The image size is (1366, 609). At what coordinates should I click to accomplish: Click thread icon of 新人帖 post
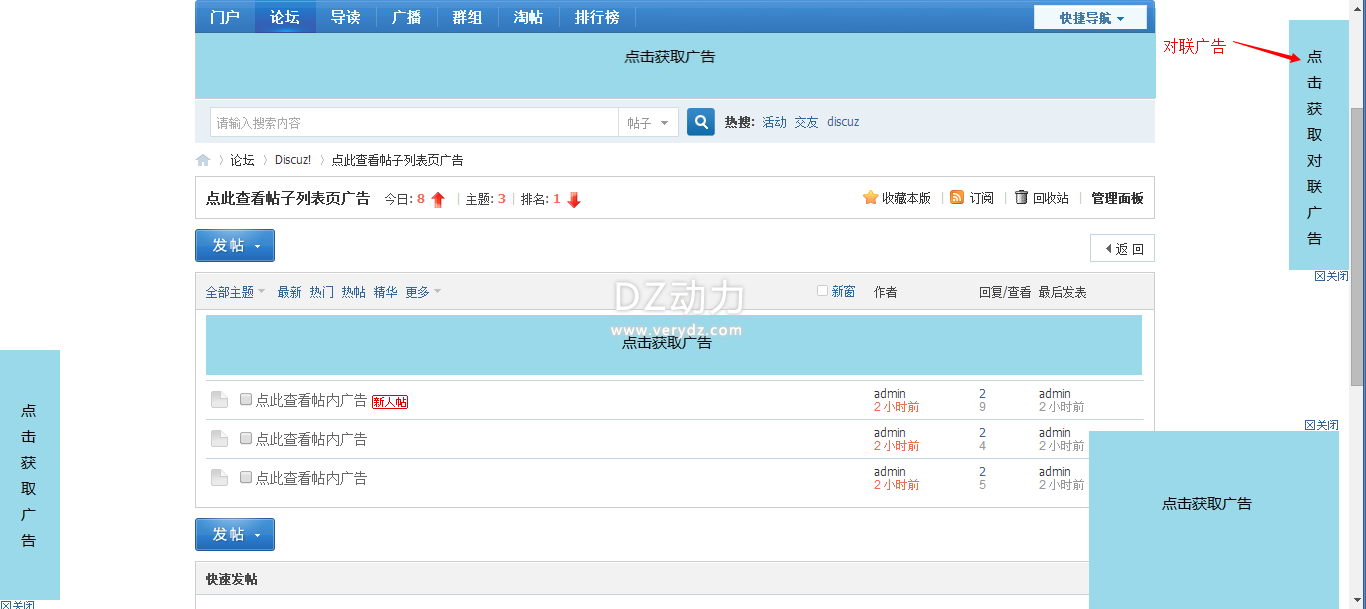tap(219, 400)
